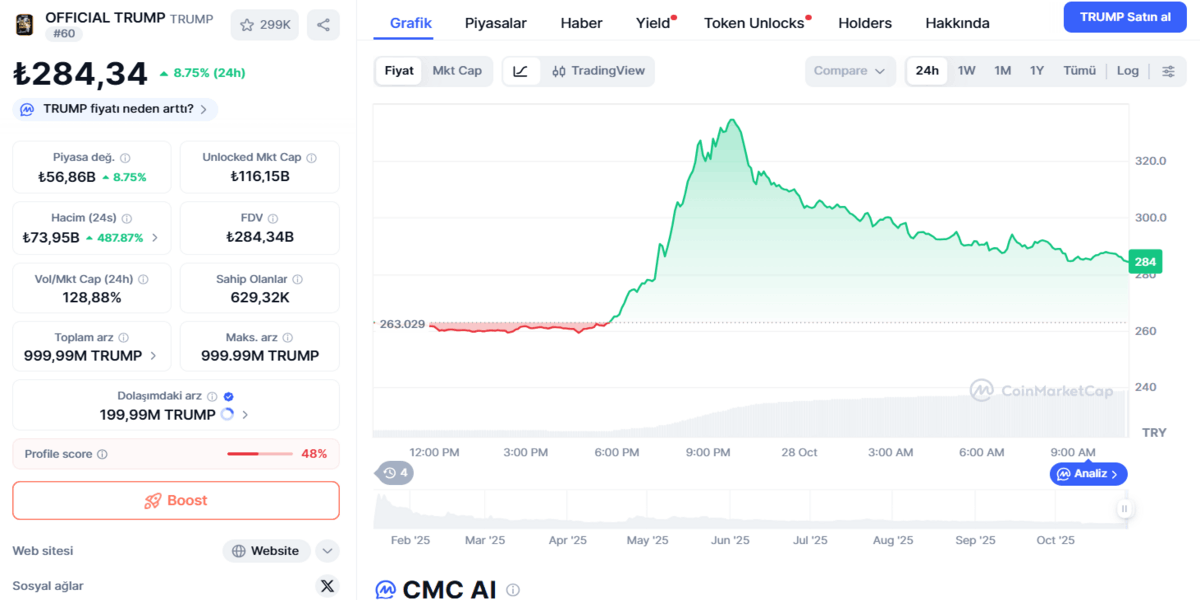This screenshot has width=1200, height=600.
Task: Click the X social network icon
Action: pyautogui.click(x=327, y=586)
